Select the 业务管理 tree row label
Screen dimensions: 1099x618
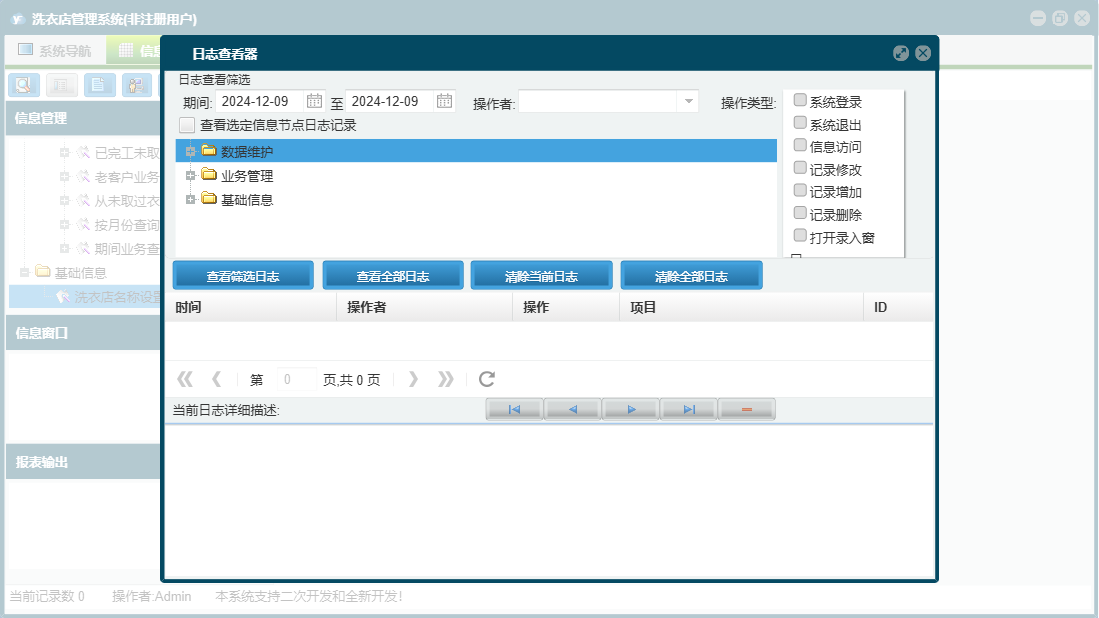point(247,176)
